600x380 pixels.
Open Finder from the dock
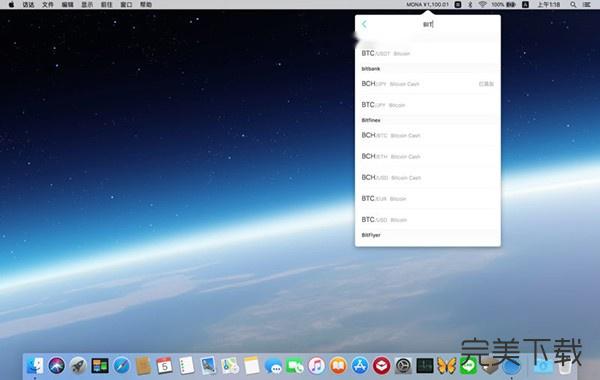coord(35,365)
